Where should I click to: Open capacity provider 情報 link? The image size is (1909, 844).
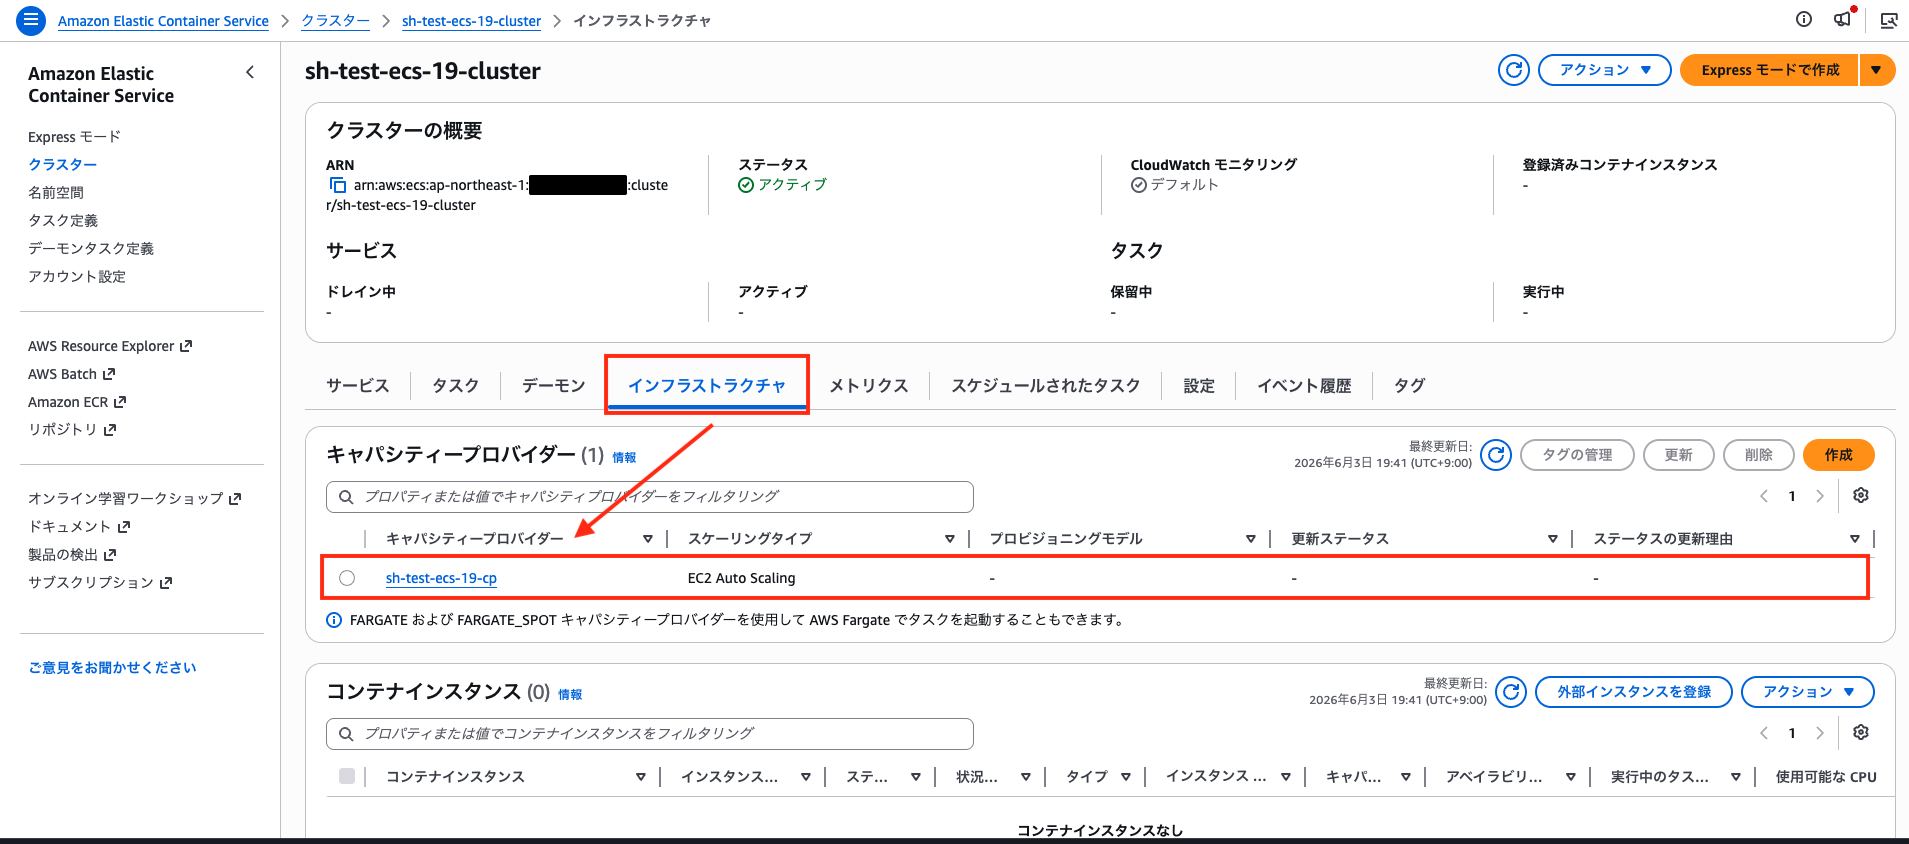624,457
